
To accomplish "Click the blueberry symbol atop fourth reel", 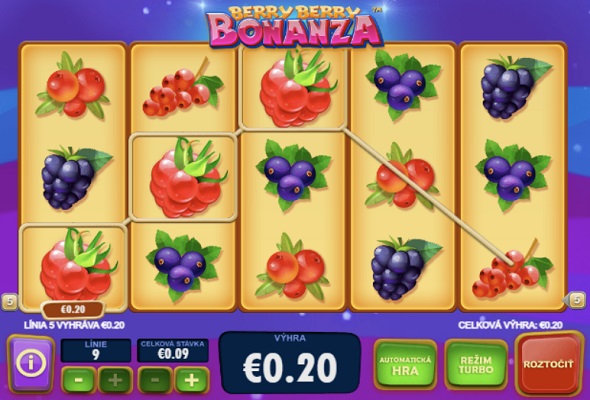I will [x=403, y=85].
